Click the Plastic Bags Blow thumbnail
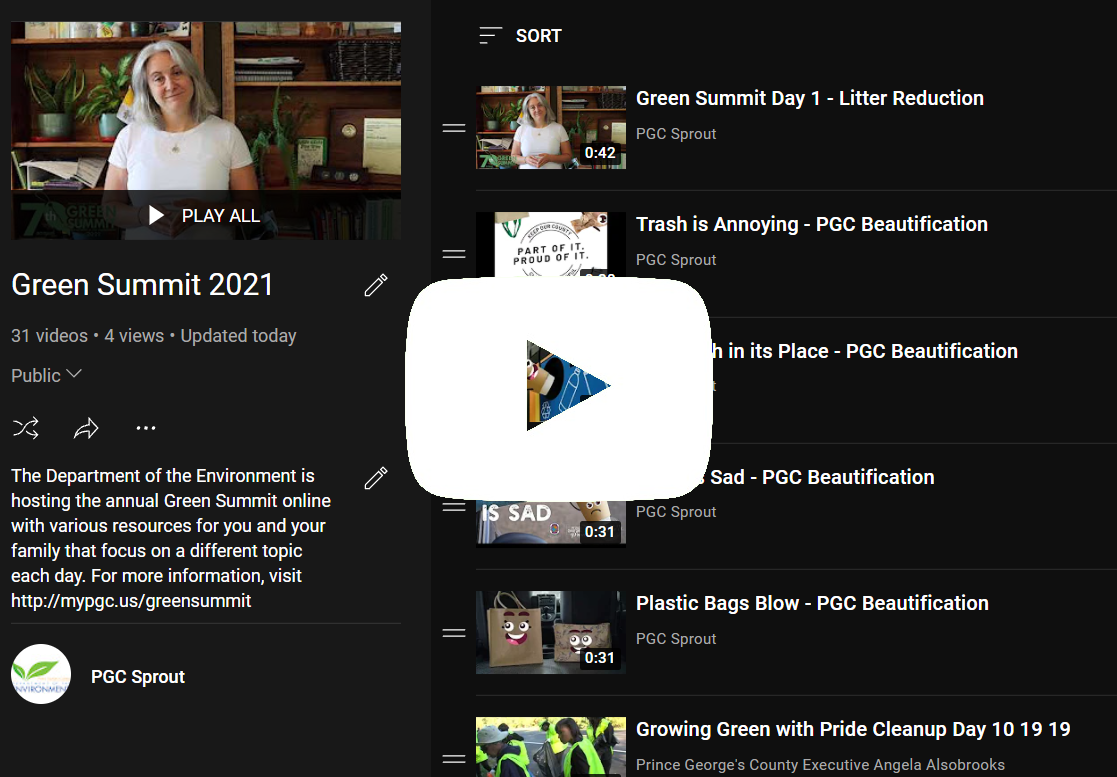Viewport: 1117px width, 777px height. coord(550,632)
